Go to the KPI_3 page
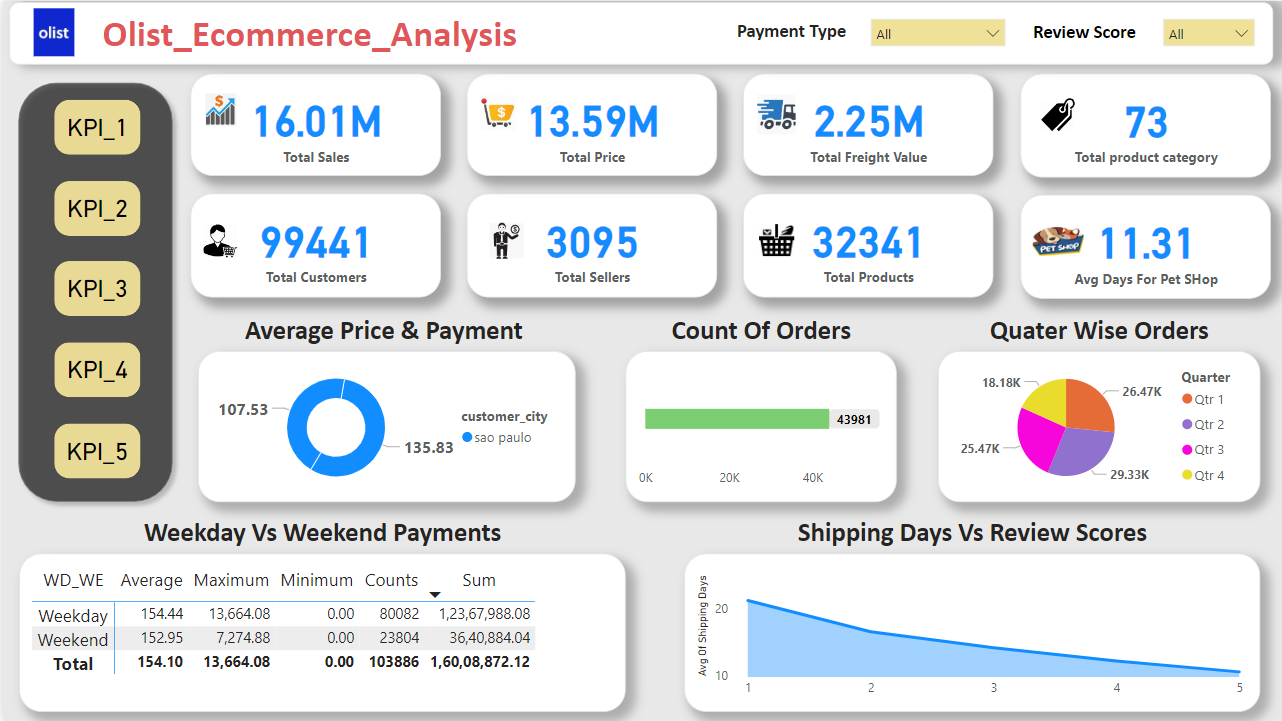 click(97, 289)
